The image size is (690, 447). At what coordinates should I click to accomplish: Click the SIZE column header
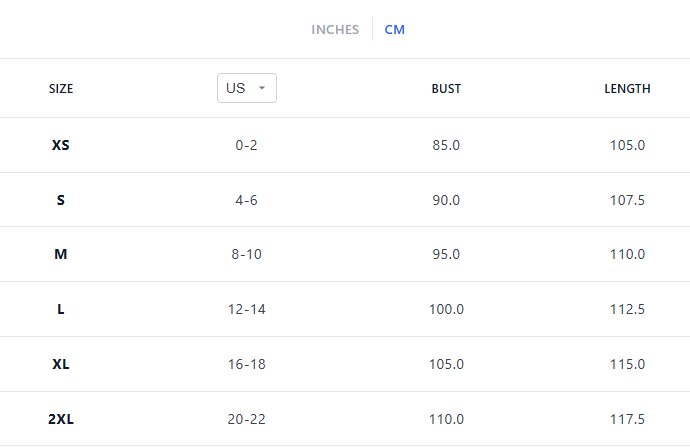pos(61,89)
